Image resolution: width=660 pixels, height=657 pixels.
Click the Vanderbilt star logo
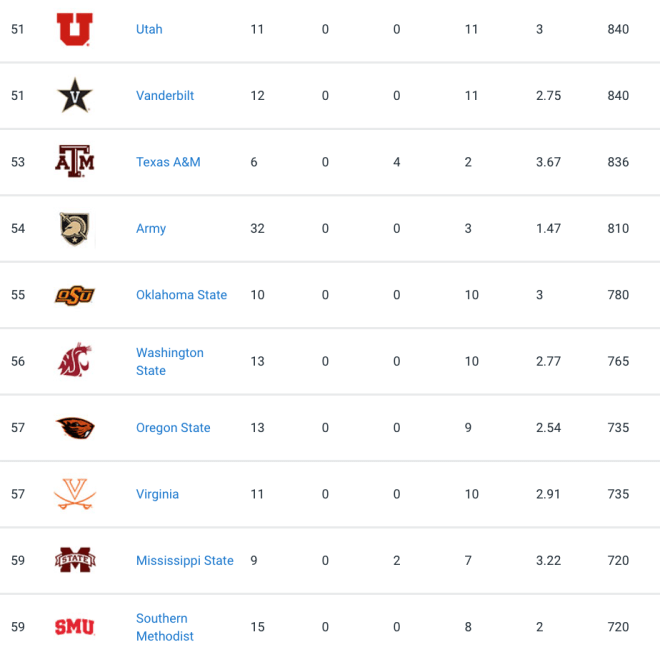75,96
